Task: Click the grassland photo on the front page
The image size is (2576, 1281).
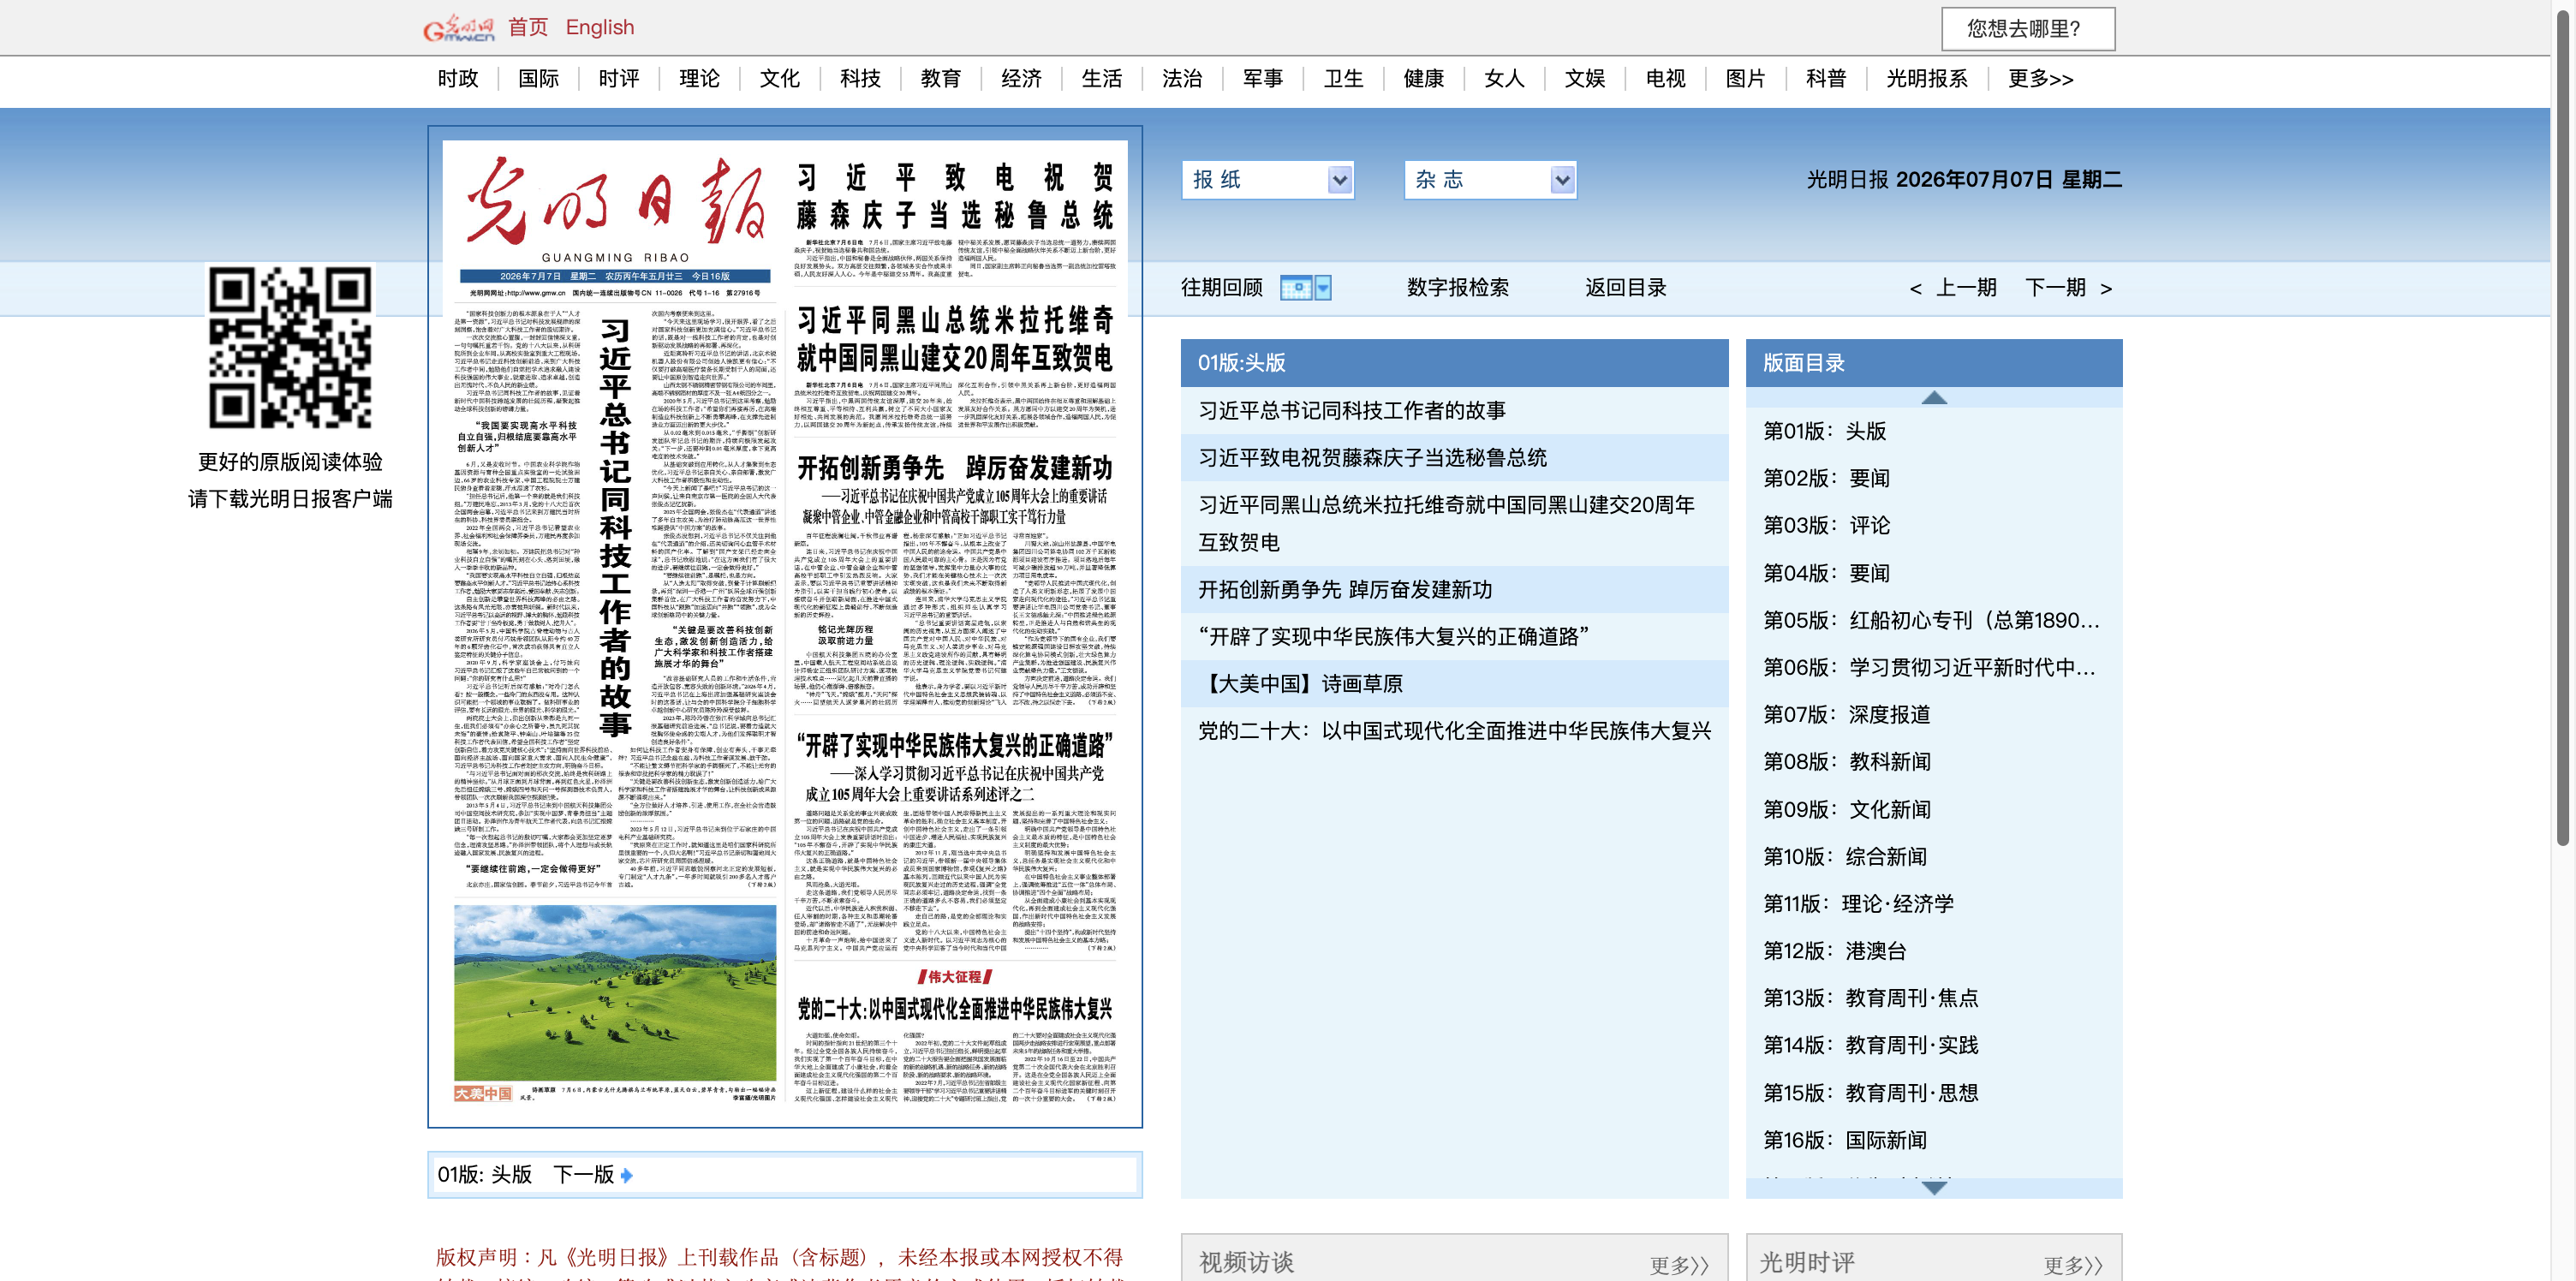Action: [614, 993]
